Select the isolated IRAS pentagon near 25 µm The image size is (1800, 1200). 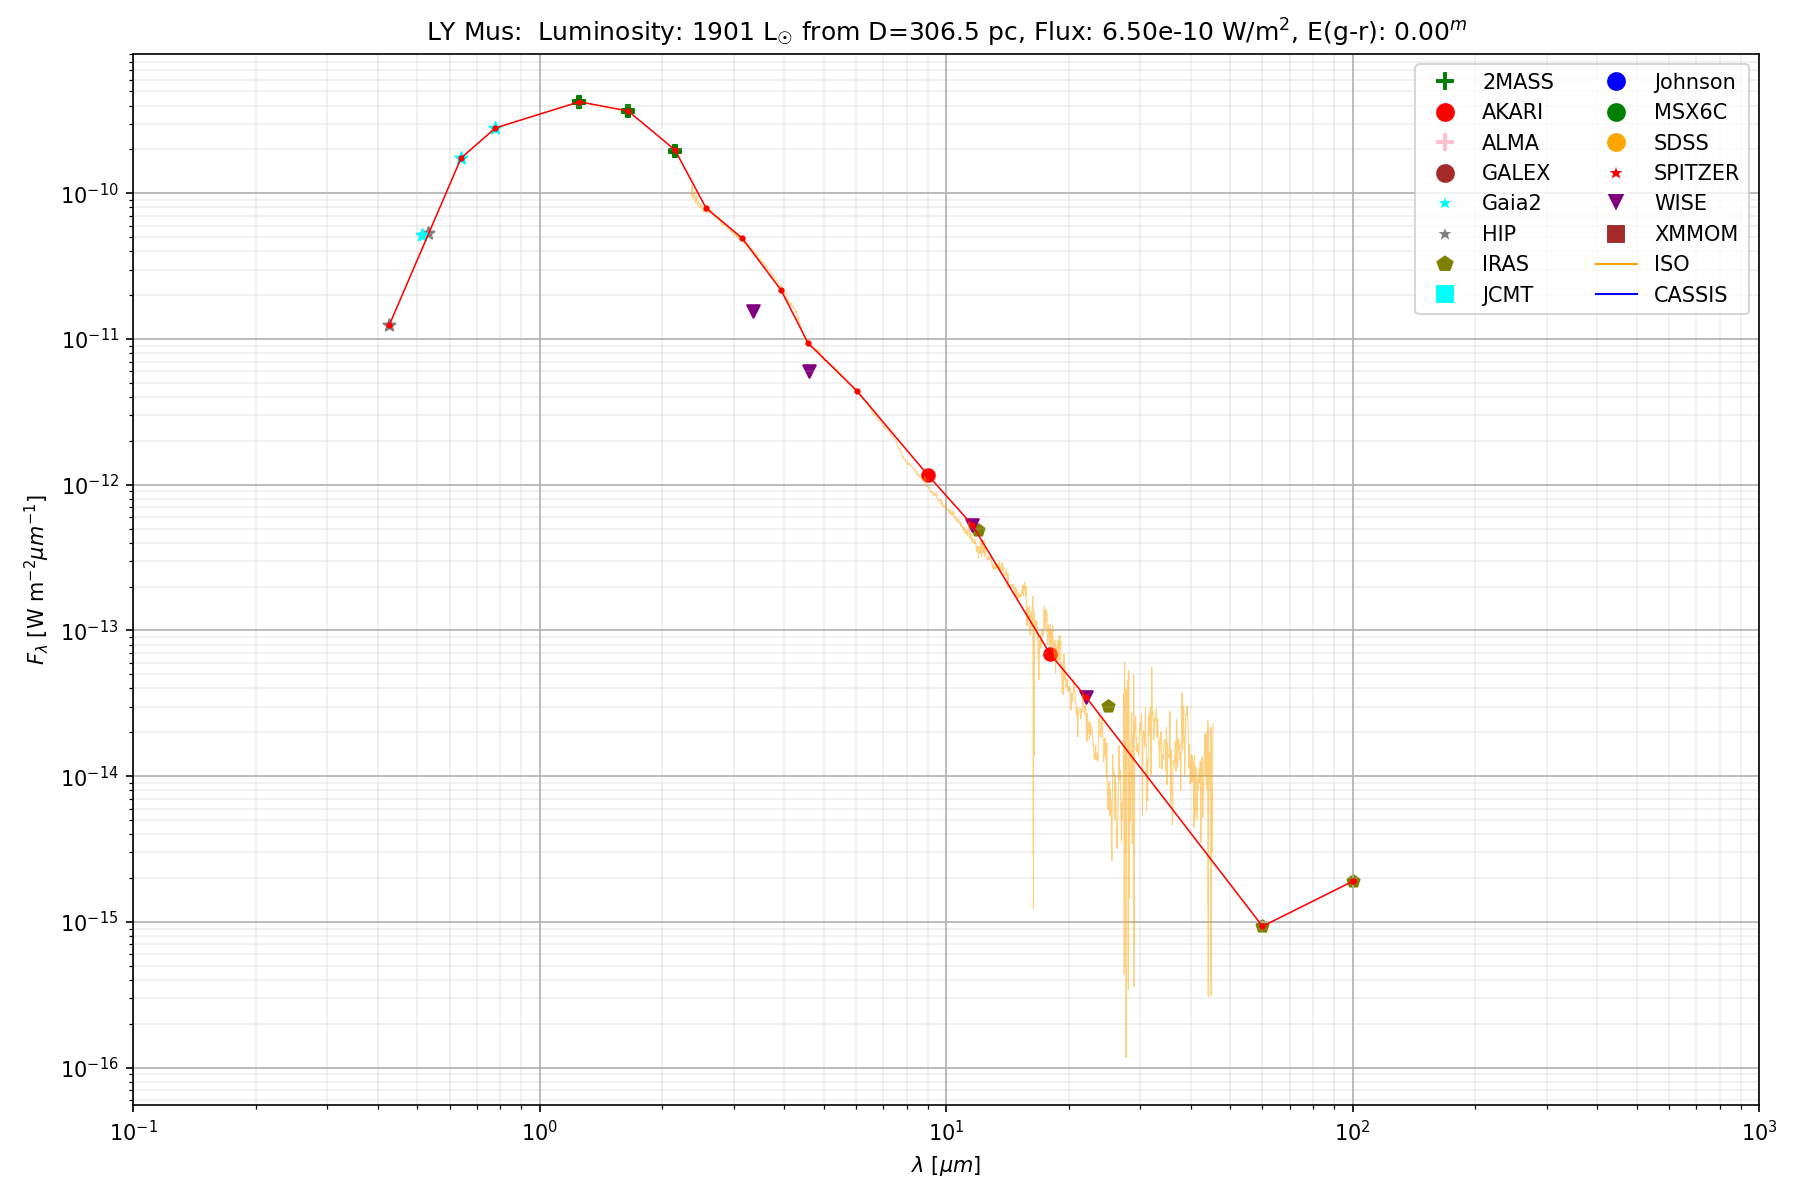pos(1108,706)
